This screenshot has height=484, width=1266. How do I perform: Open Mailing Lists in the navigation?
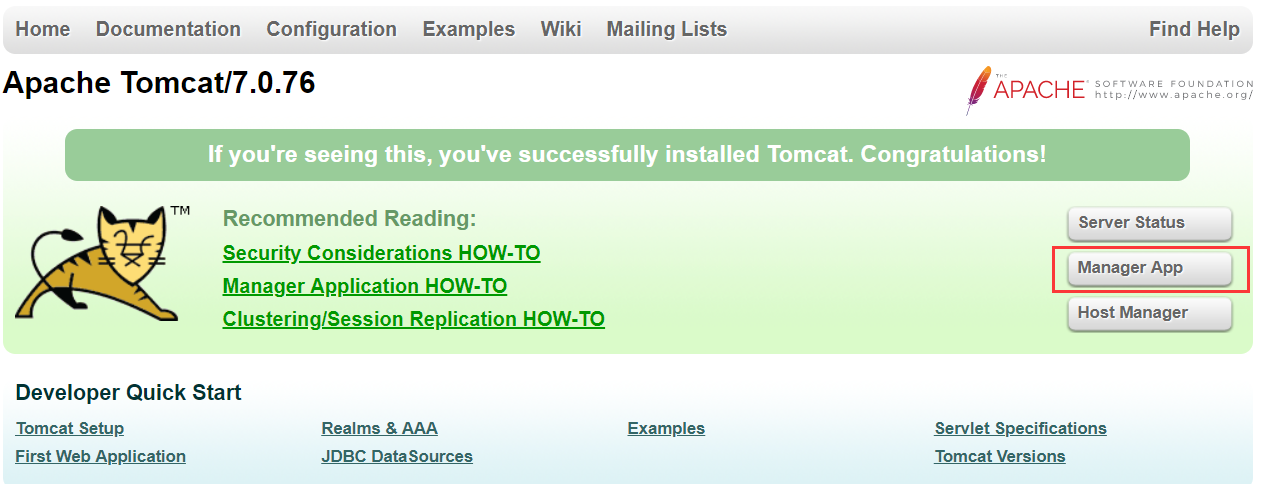pyautogui.click(x=667, y=29)
